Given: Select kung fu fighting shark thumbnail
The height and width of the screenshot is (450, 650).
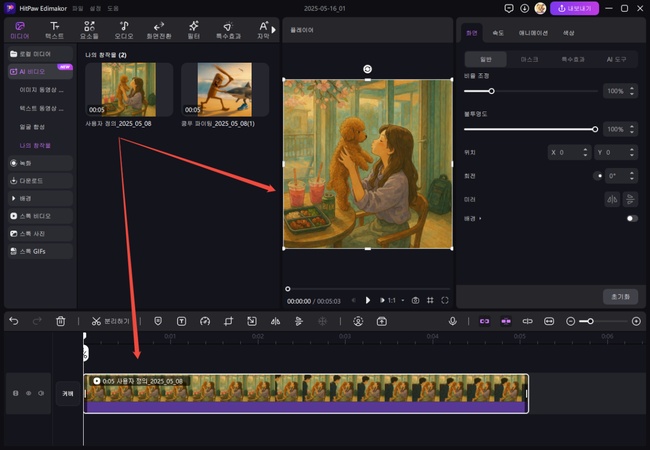Looking at the screenshot, I should click(x=225, y=90).
